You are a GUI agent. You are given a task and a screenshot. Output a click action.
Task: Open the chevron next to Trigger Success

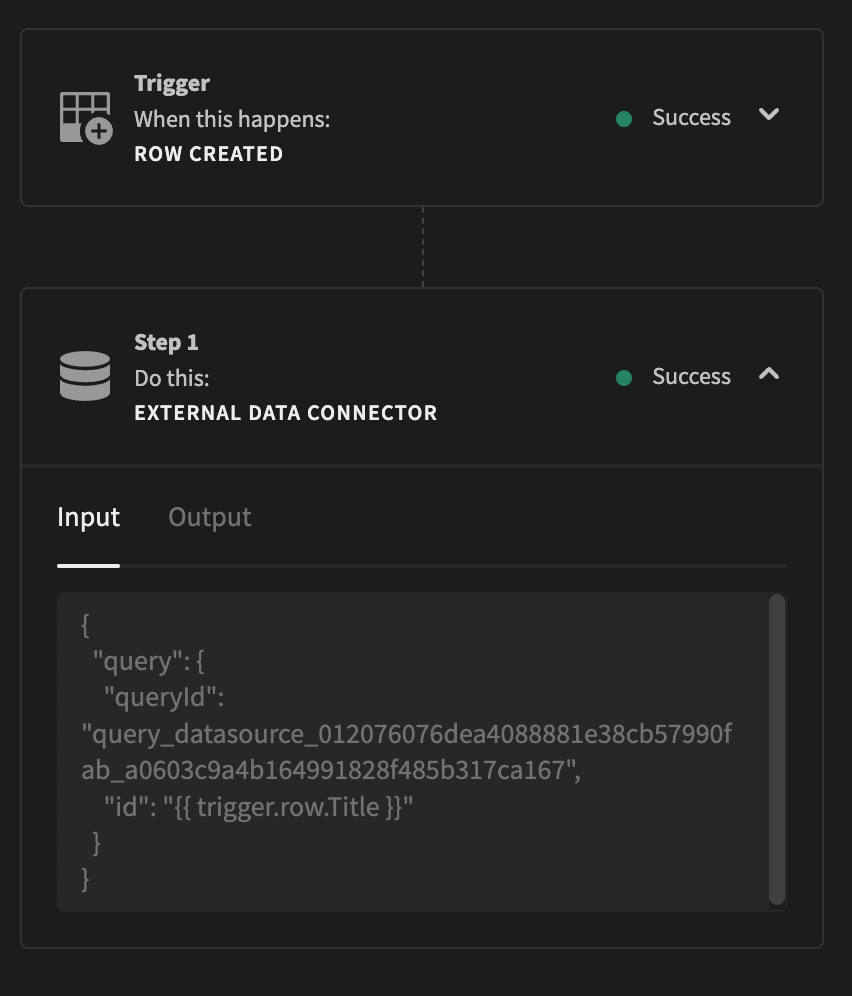pyautogui.click(x=769, y=116)
